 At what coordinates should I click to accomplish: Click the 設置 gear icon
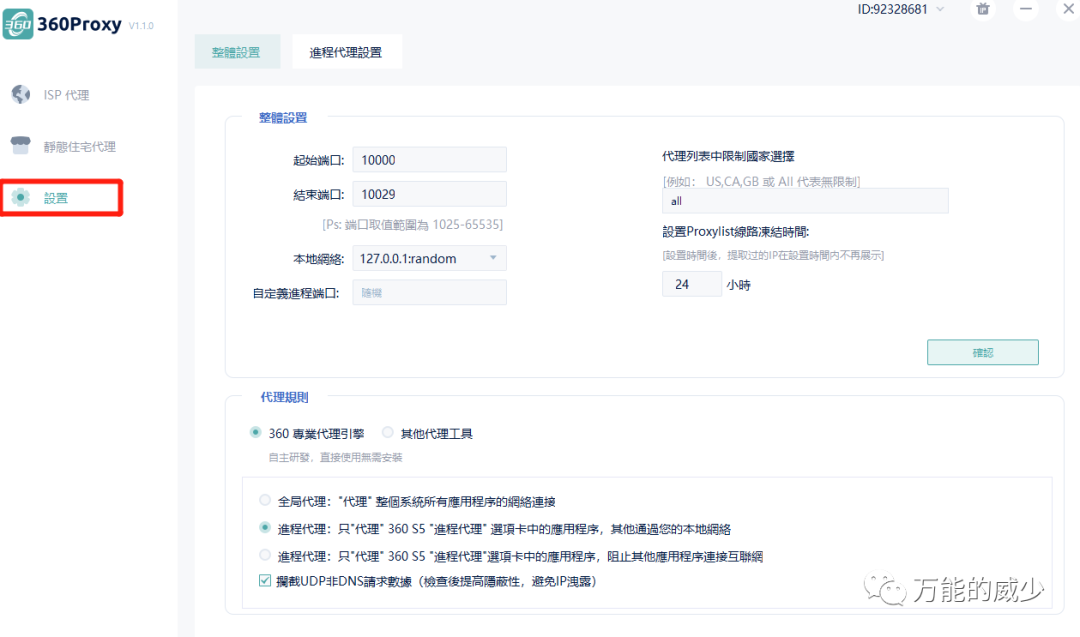tap(21, 198)
